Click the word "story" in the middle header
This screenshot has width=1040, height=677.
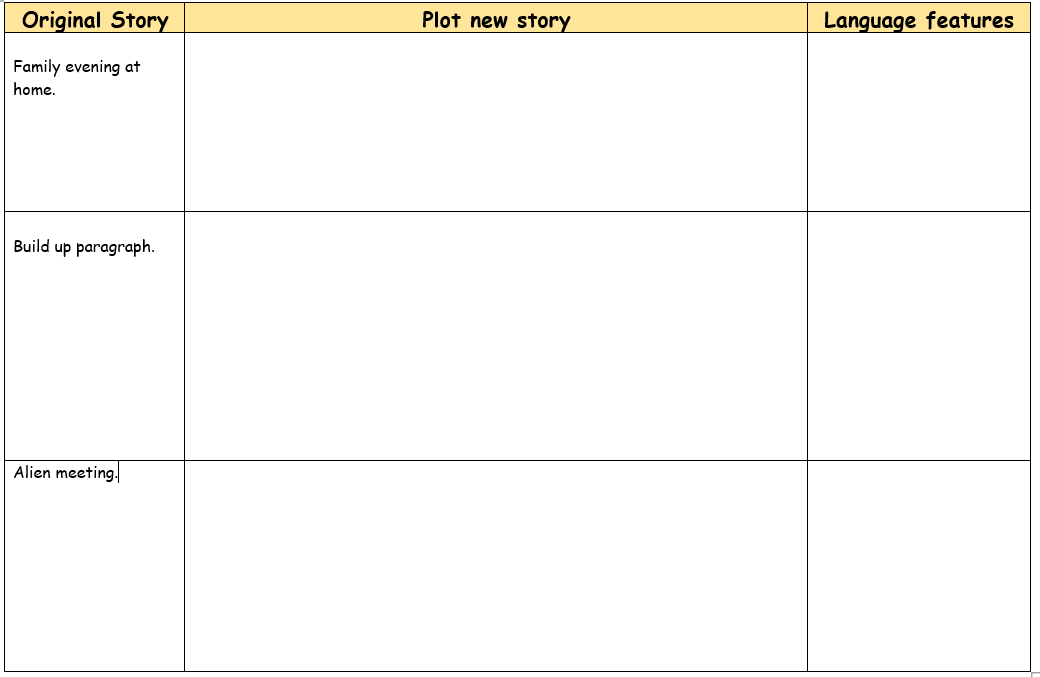[x=543, y=20]
